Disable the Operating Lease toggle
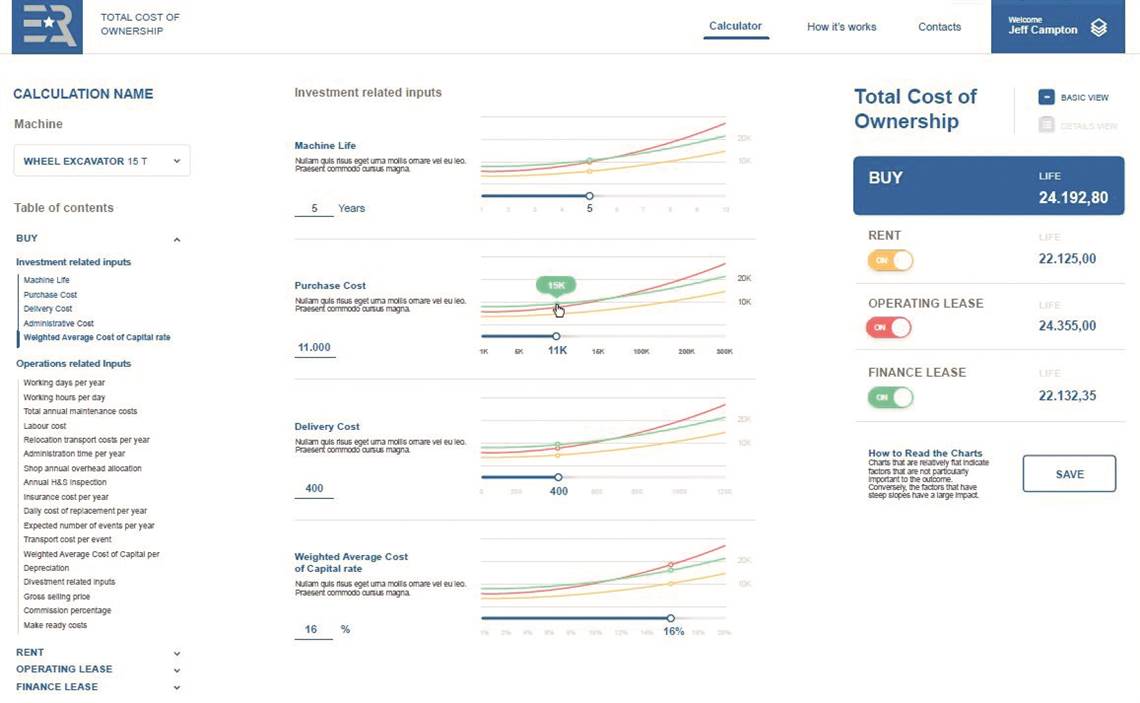1140x703 pixels. point(888,327)
